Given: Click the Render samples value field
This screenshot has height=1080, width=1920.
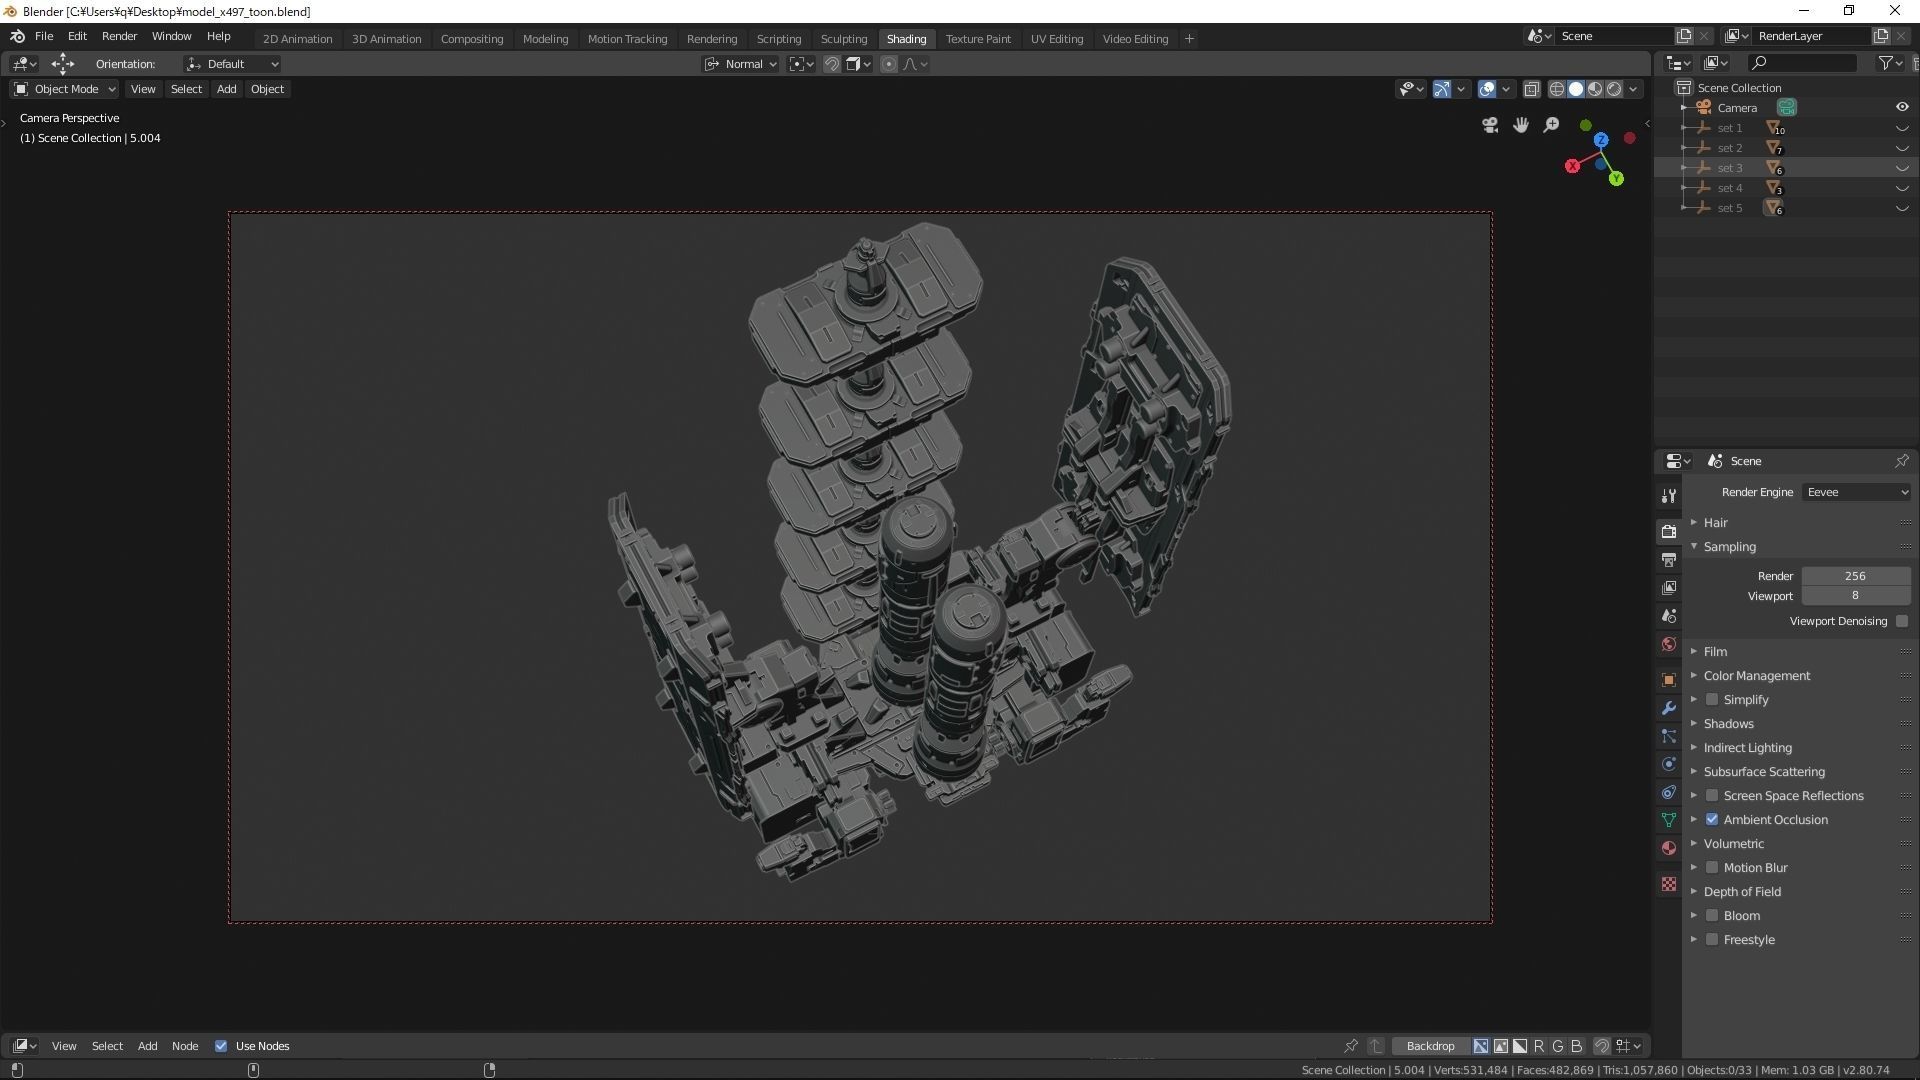Looking at the screenshot, I should pos(1856,576).
